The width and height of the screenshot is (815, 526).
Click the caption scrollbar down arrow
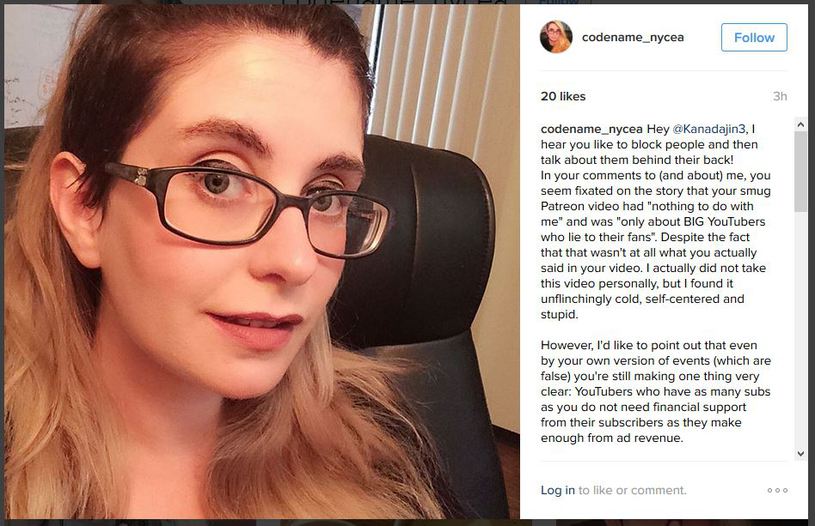[800, 454]
